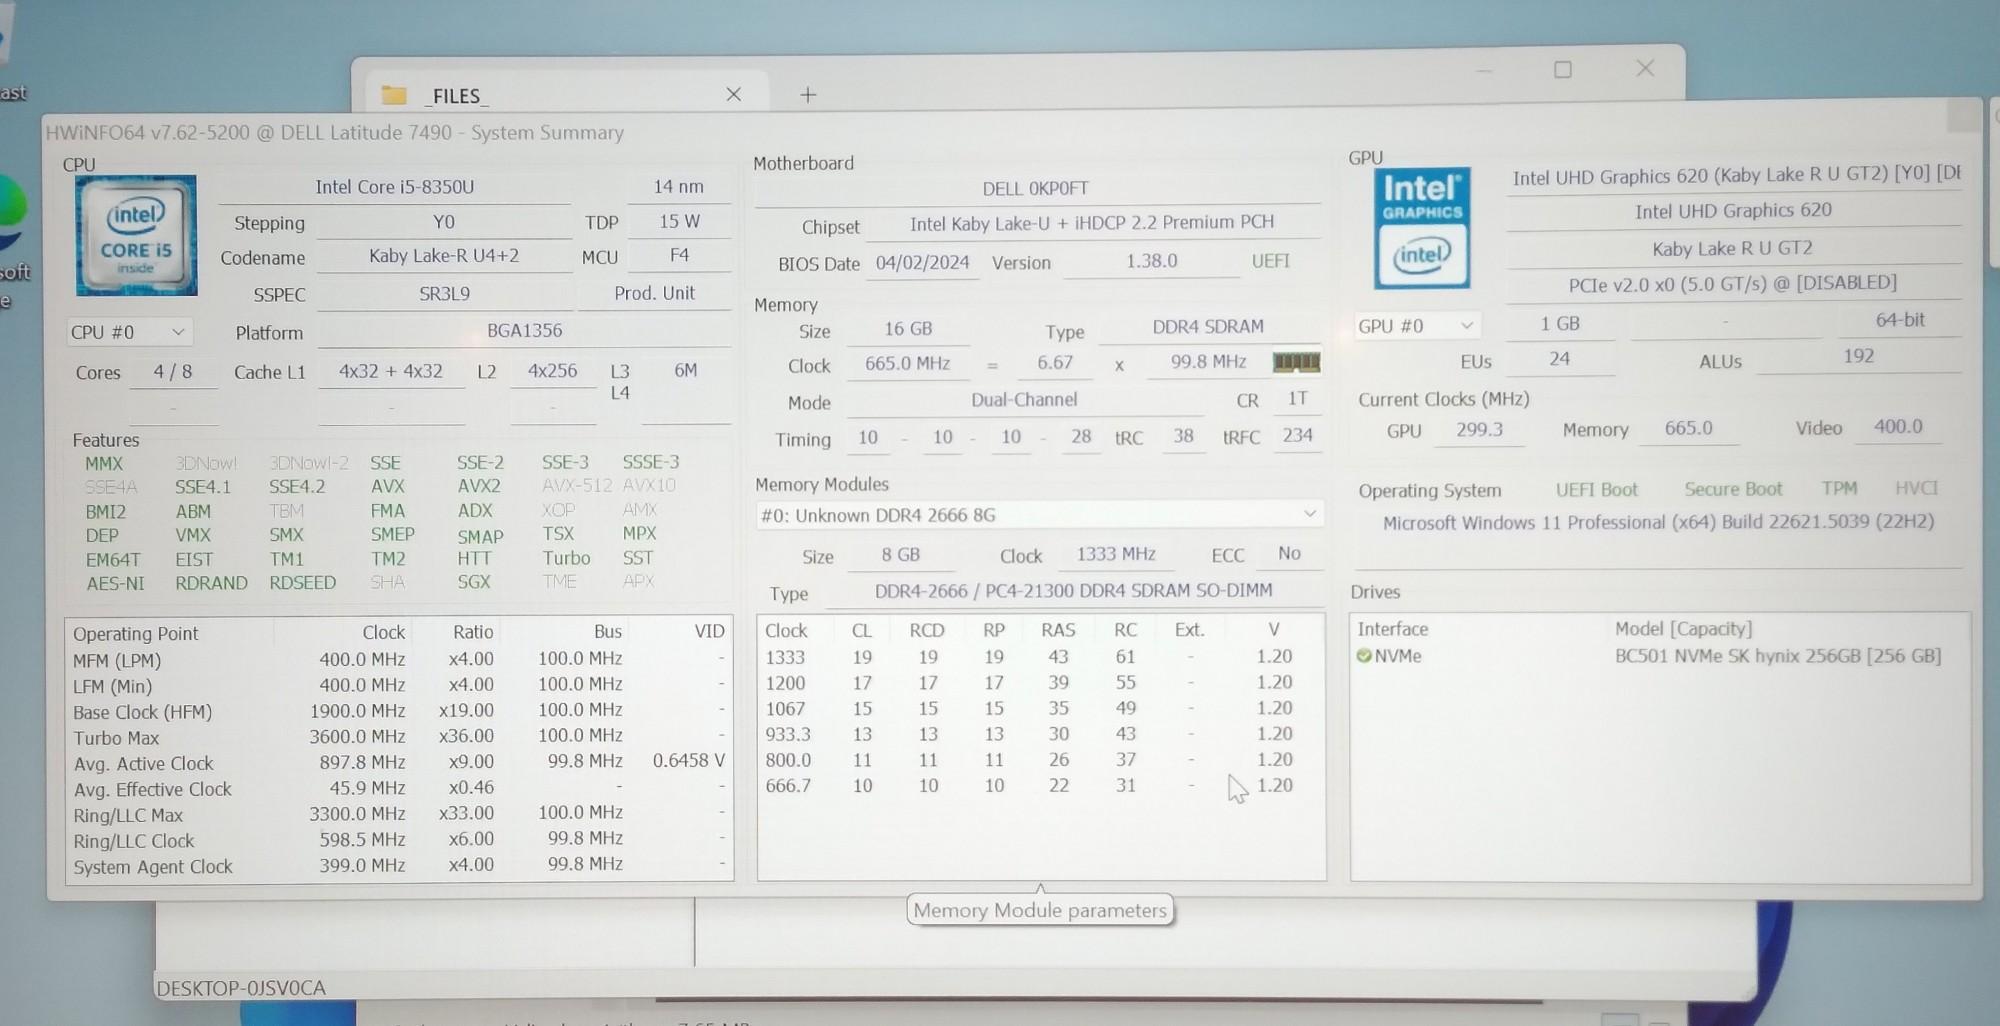Click the UEFI Boot indicator

click(x=1596, y=489)
